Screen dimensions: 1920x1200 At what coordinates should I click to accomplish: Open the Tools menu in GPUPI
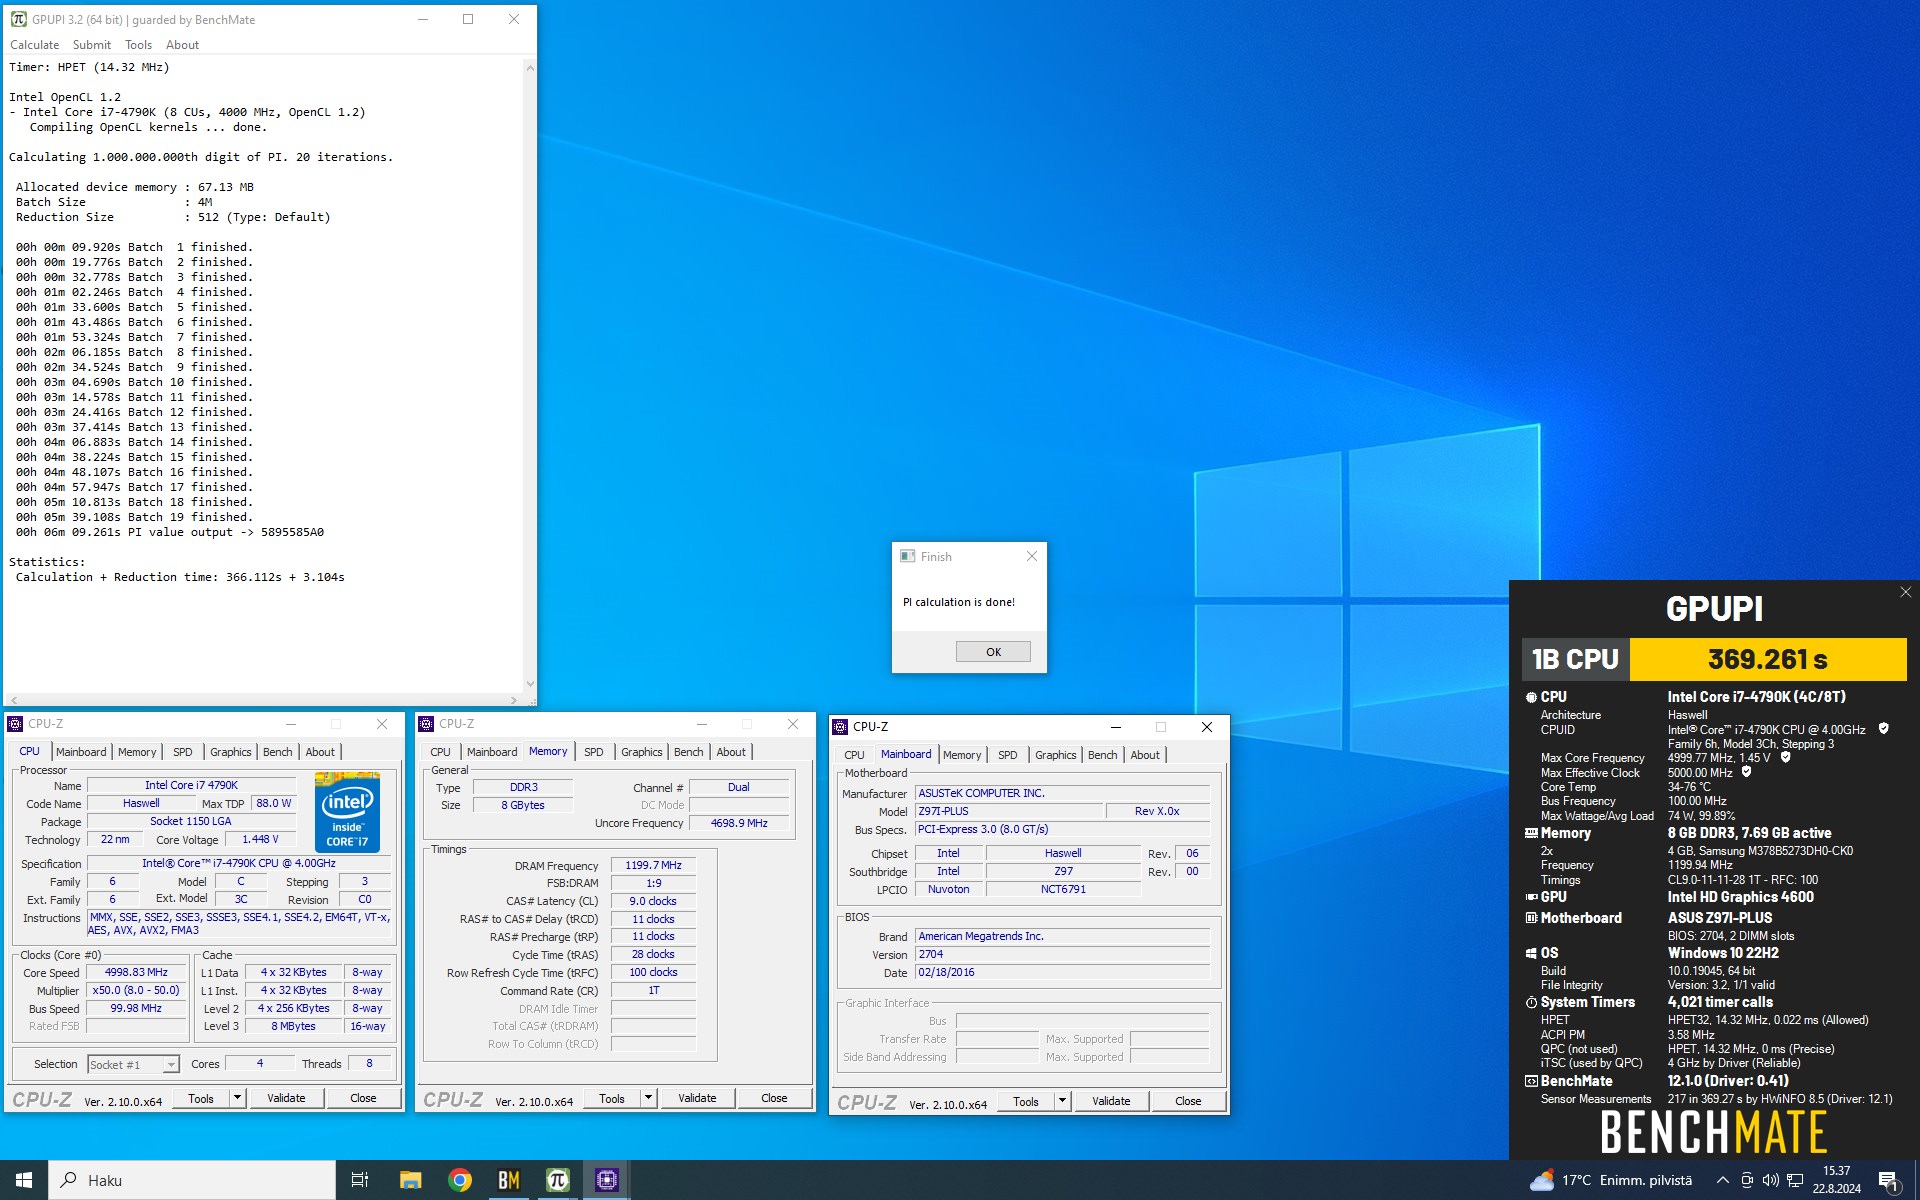138,45
